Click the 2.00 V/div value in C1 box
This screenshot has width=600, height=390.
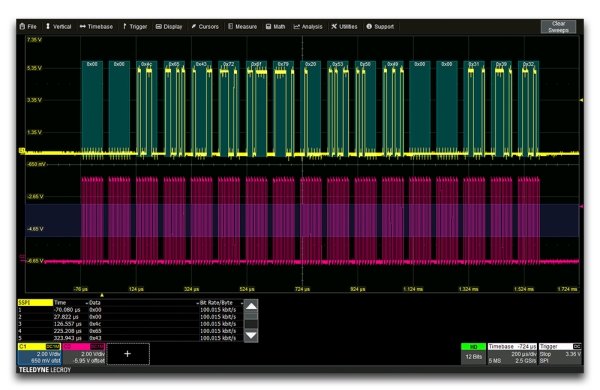click(x=48, y=354)
